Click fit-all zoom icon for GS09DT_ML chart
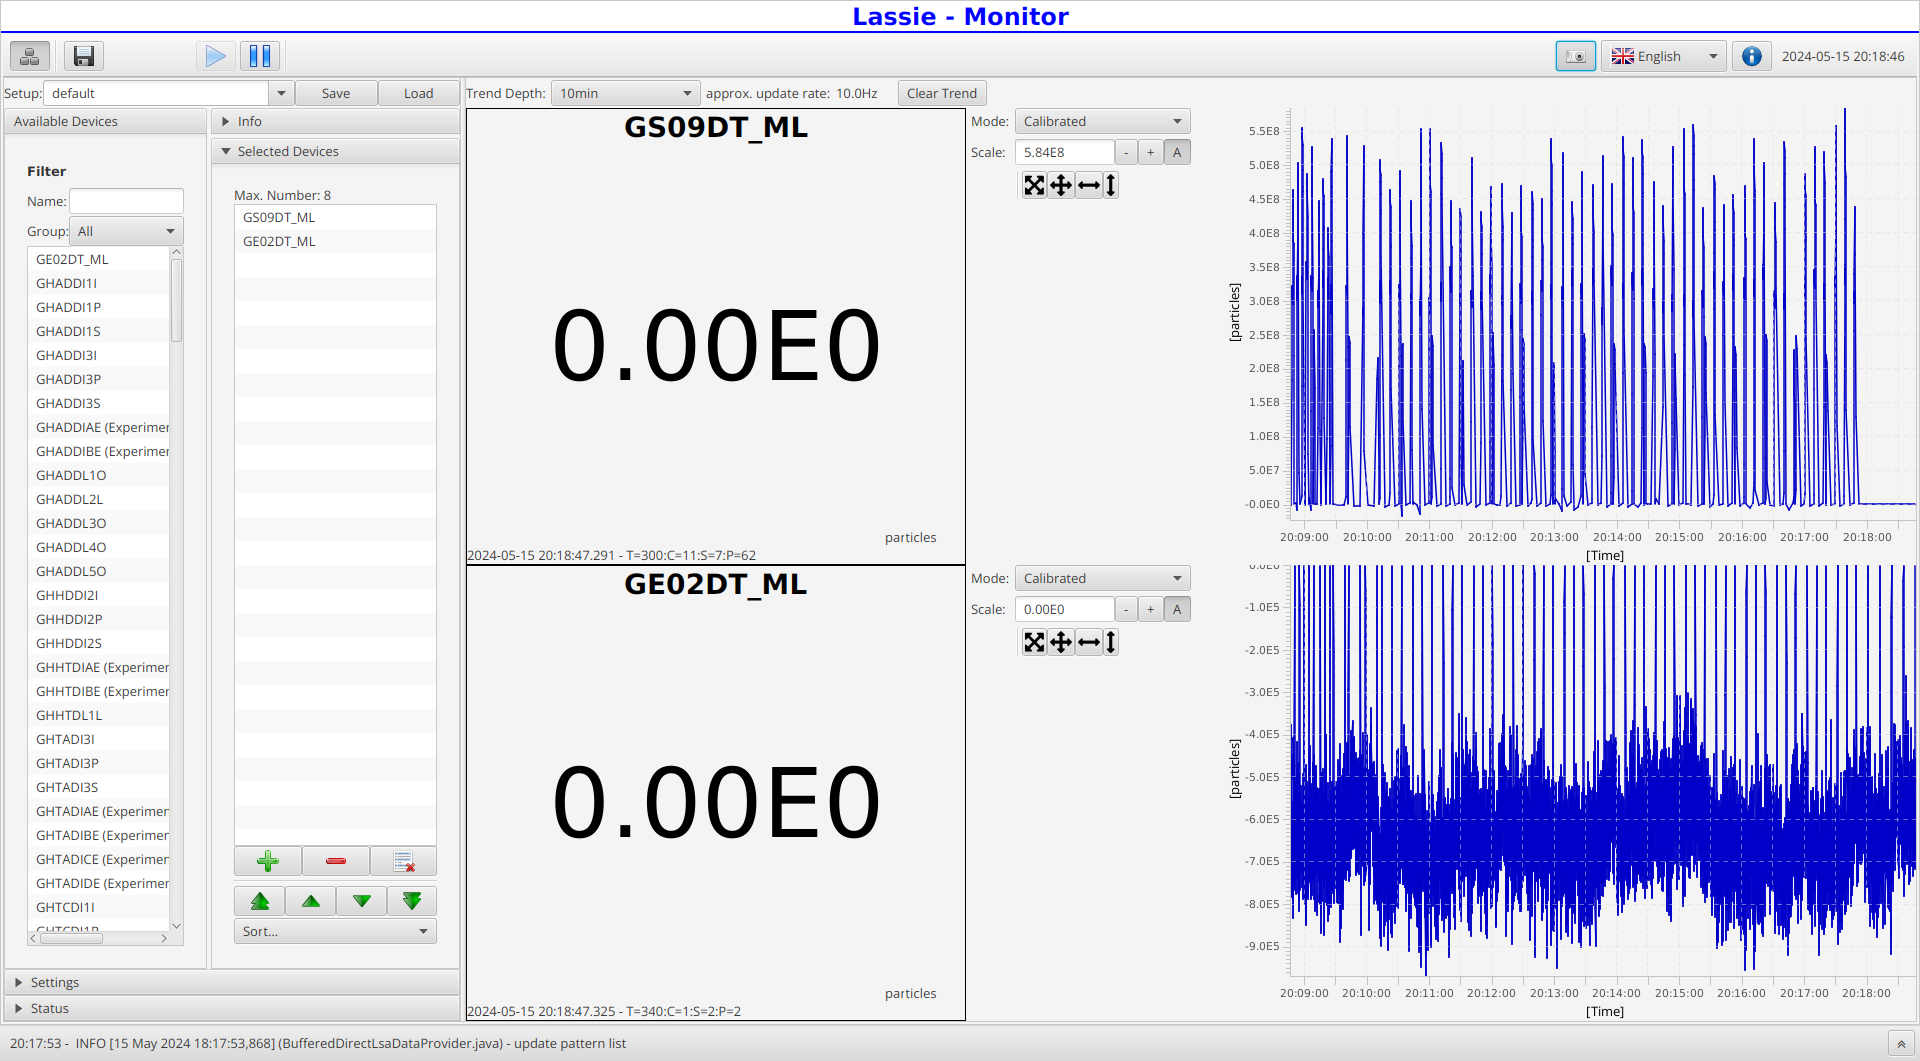The image size is (1920, 1061). 1034,185
